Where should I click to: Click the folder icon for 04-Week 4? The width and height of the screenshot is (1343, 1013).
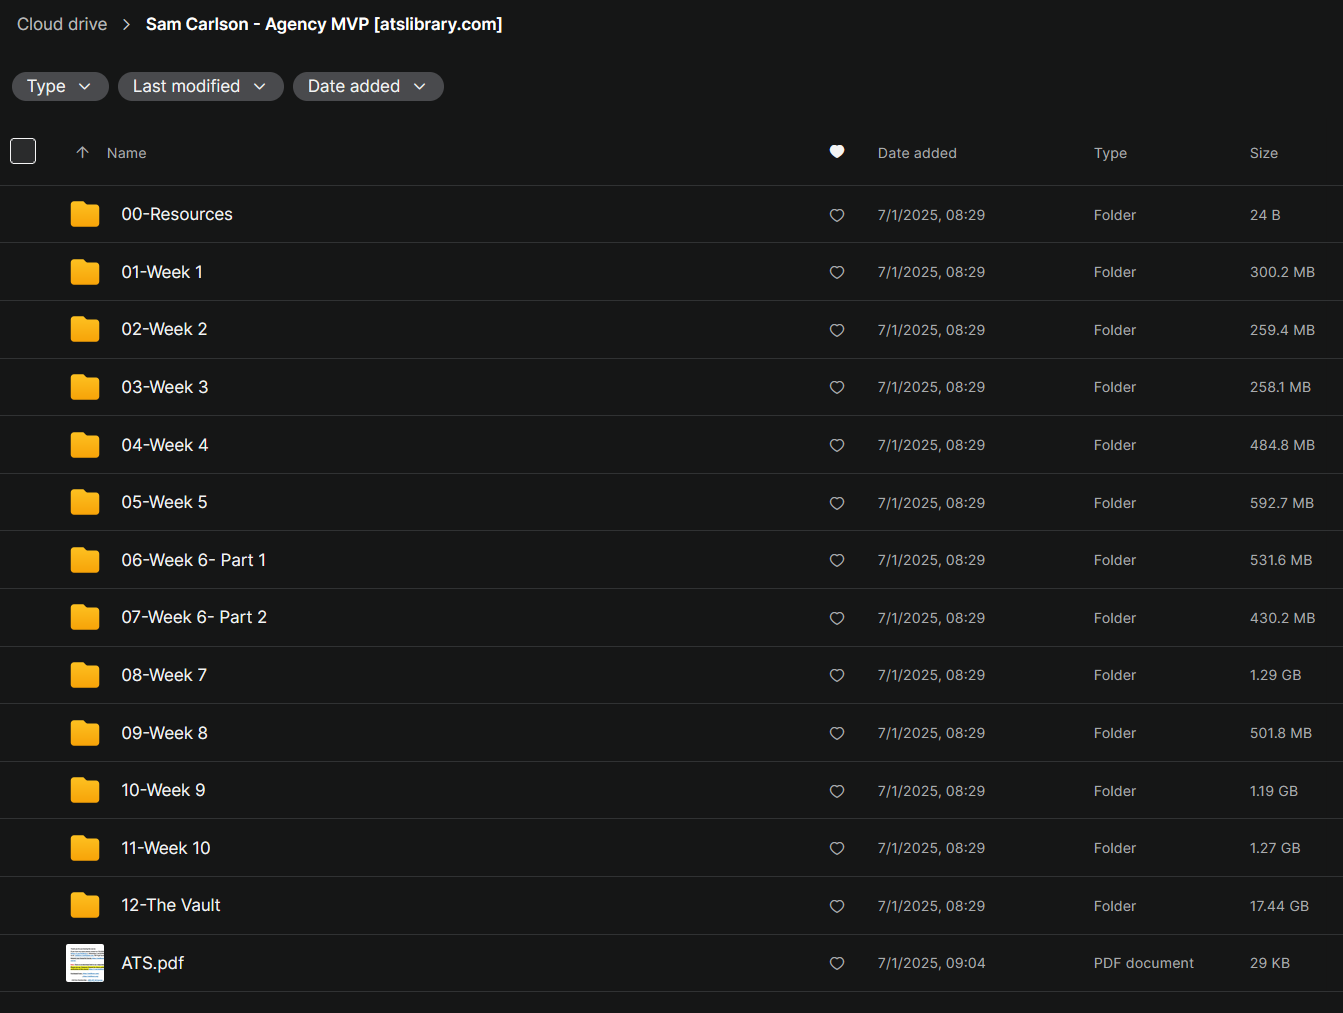tap(85, 445)
